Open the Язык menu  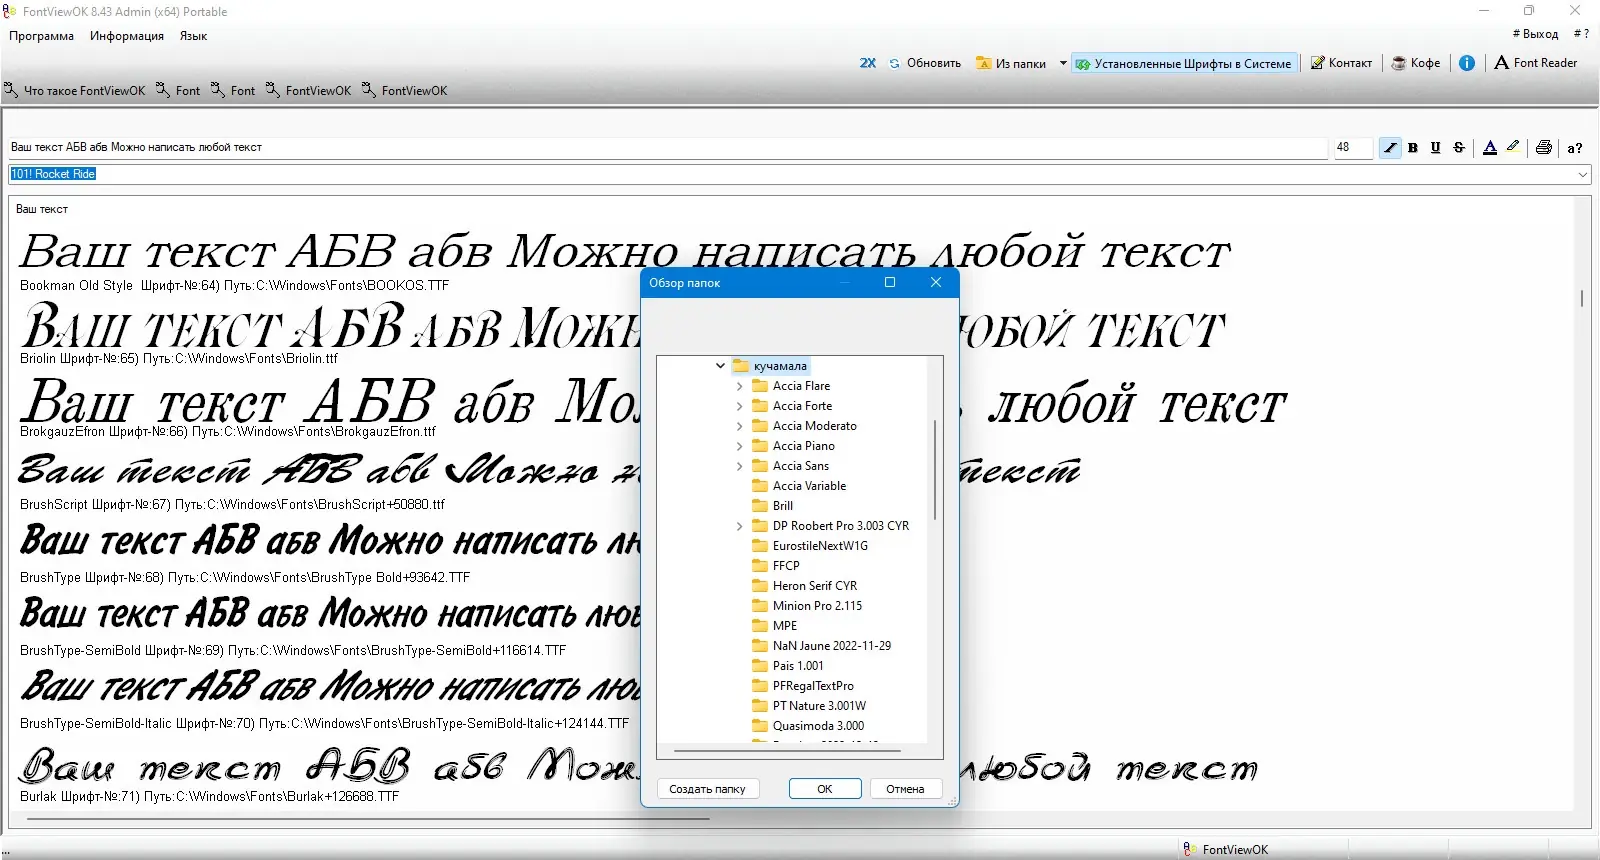[194, 36]
